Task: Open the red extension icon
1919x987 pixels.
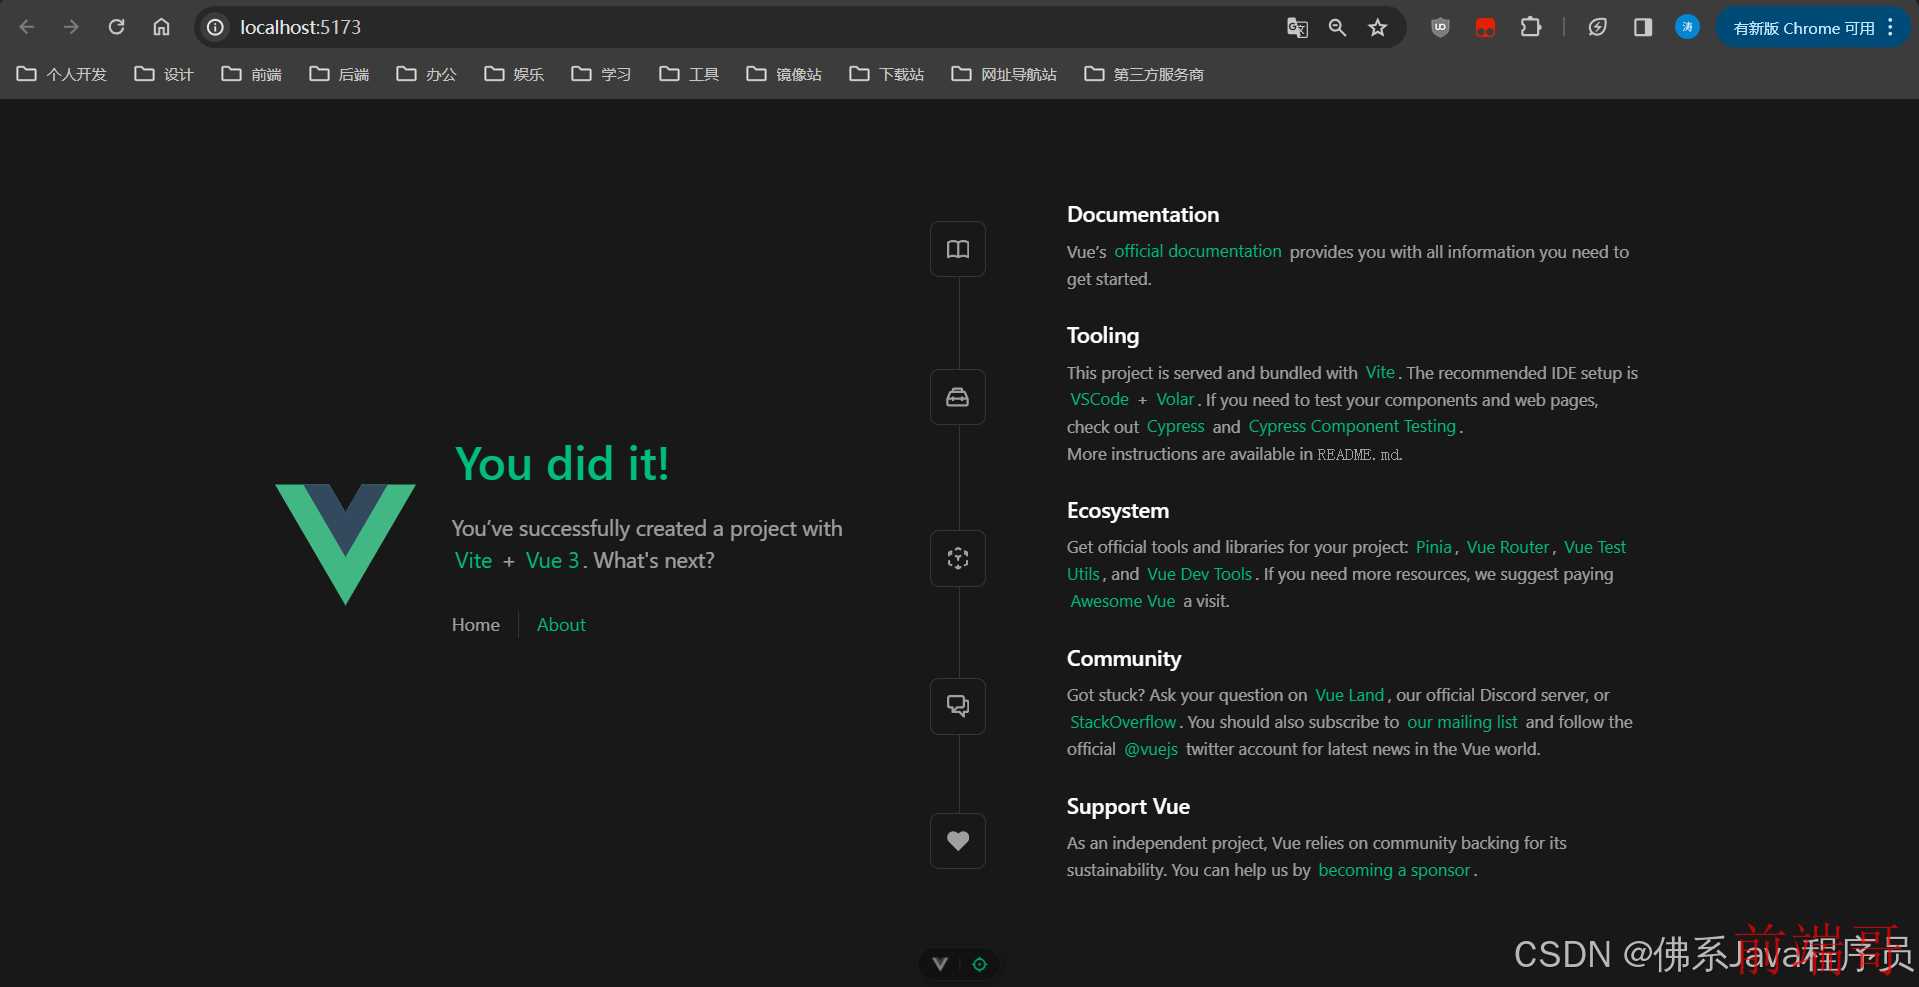Action: click(x=1485, y=27)
